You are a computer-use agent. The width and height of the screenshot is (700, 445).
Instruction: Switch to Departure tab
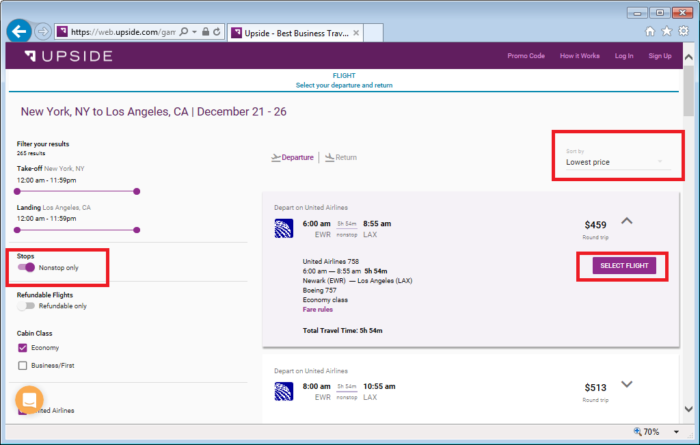click(x=292, y=158)
